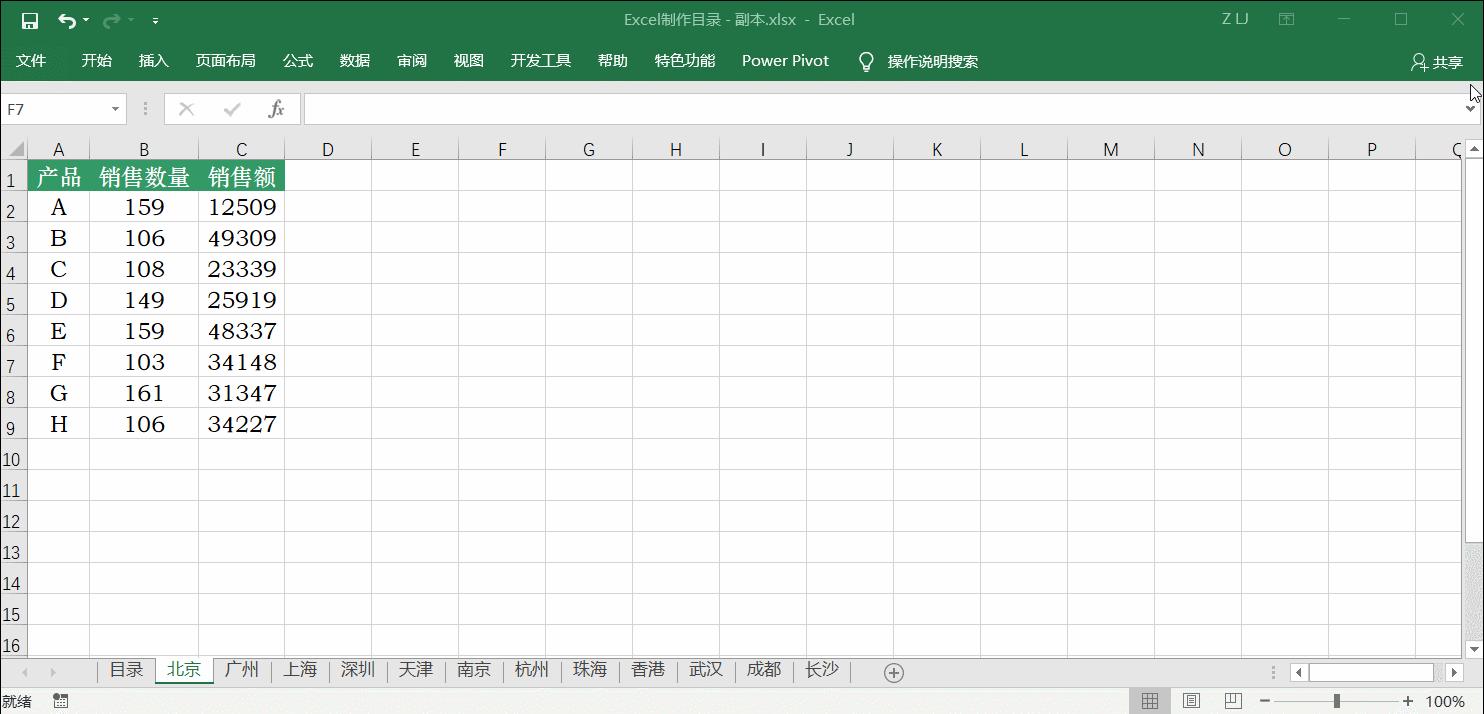Screen dimensions: 1484x714
Task: Open the 广州 worksheet tab
Action: [242, 670]
